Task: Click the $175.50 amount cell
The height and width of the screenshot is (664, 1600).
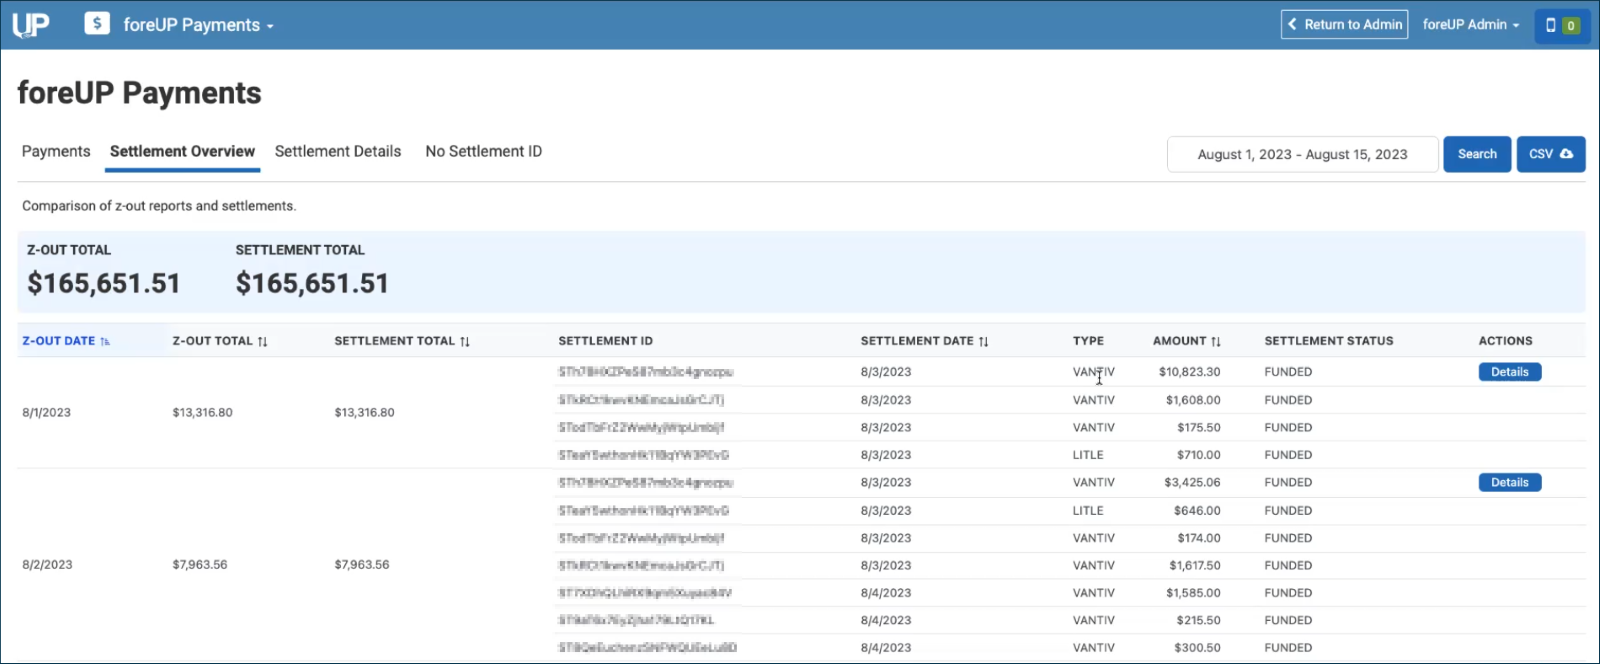Action: (1199, 428)
